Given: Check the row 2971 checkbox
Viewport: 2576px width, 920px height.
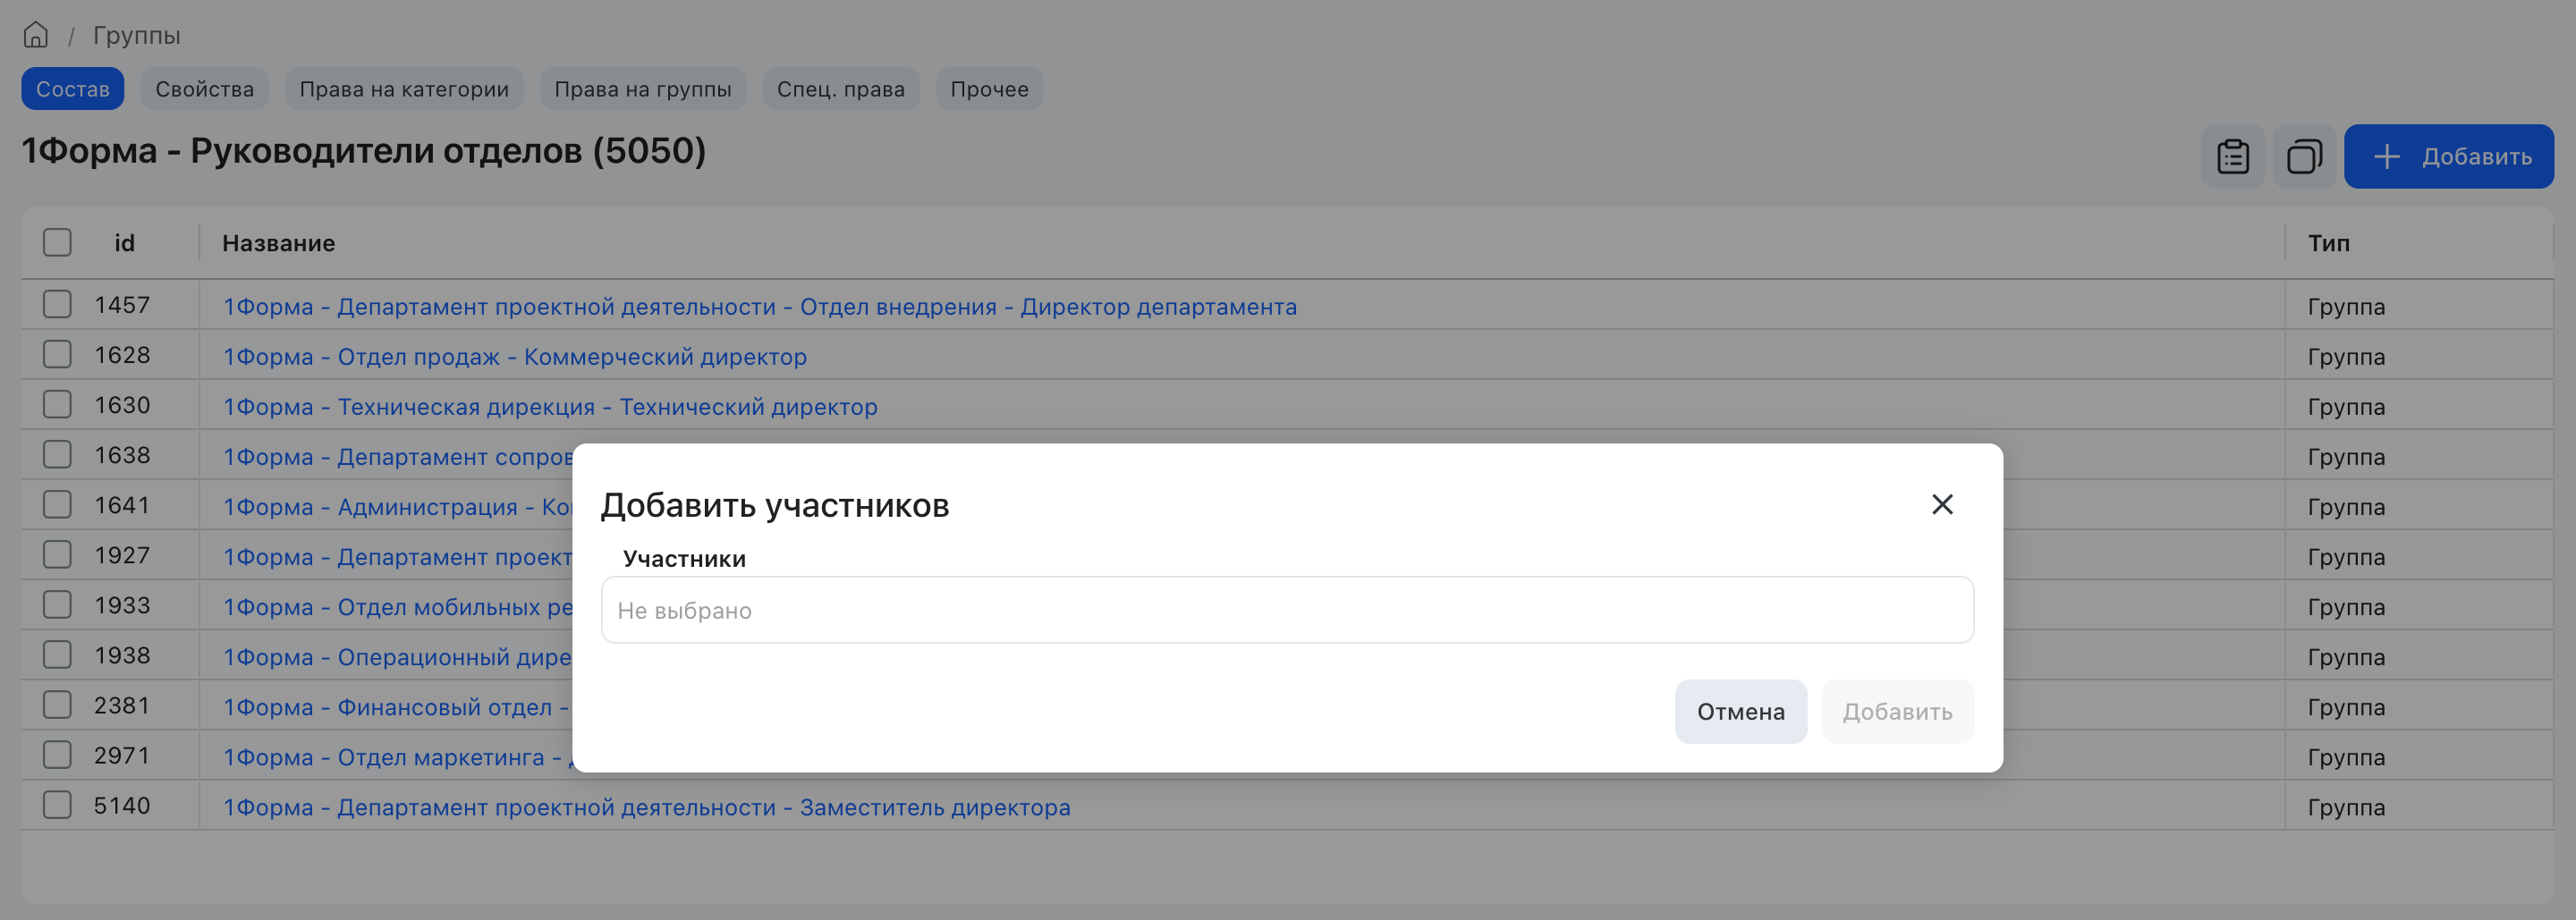Looking at the screenshot, I should 57,755.
